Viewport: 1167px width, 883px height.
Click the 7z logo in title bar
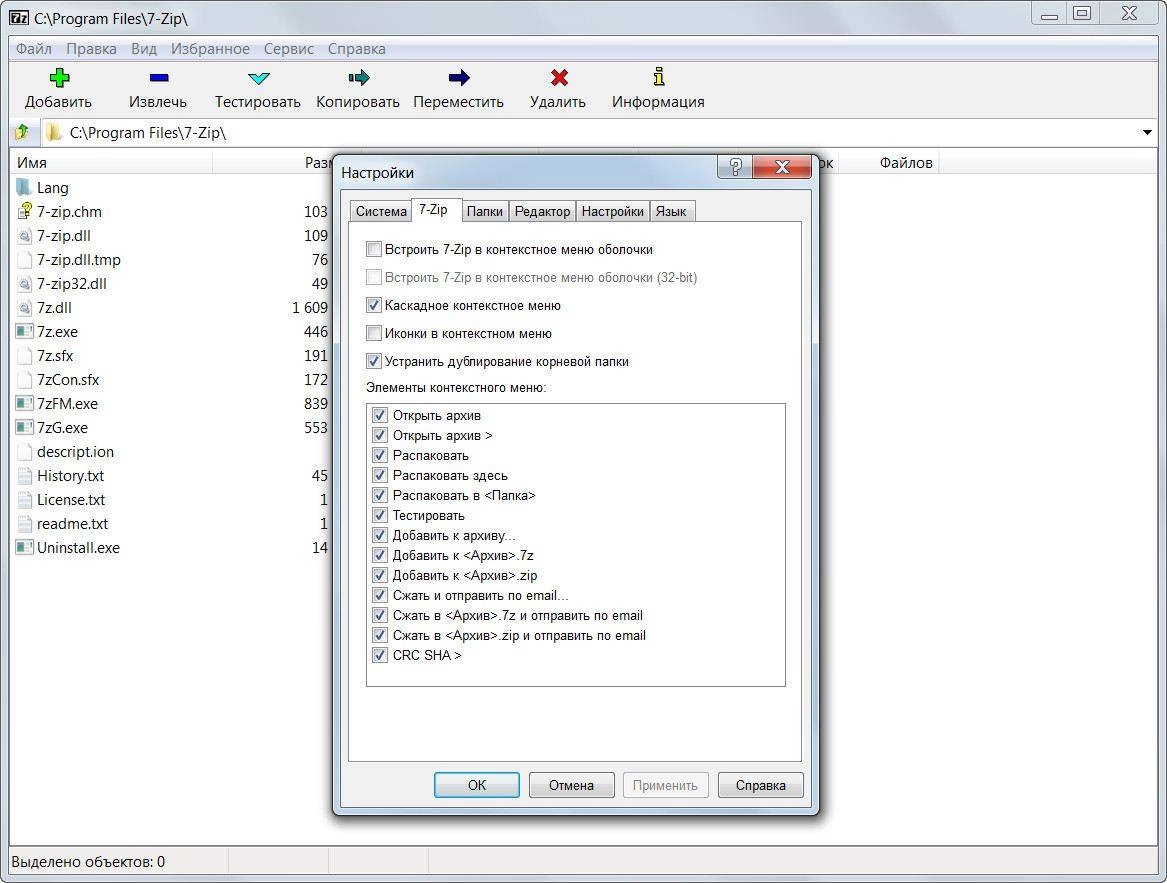pos(19,17)
